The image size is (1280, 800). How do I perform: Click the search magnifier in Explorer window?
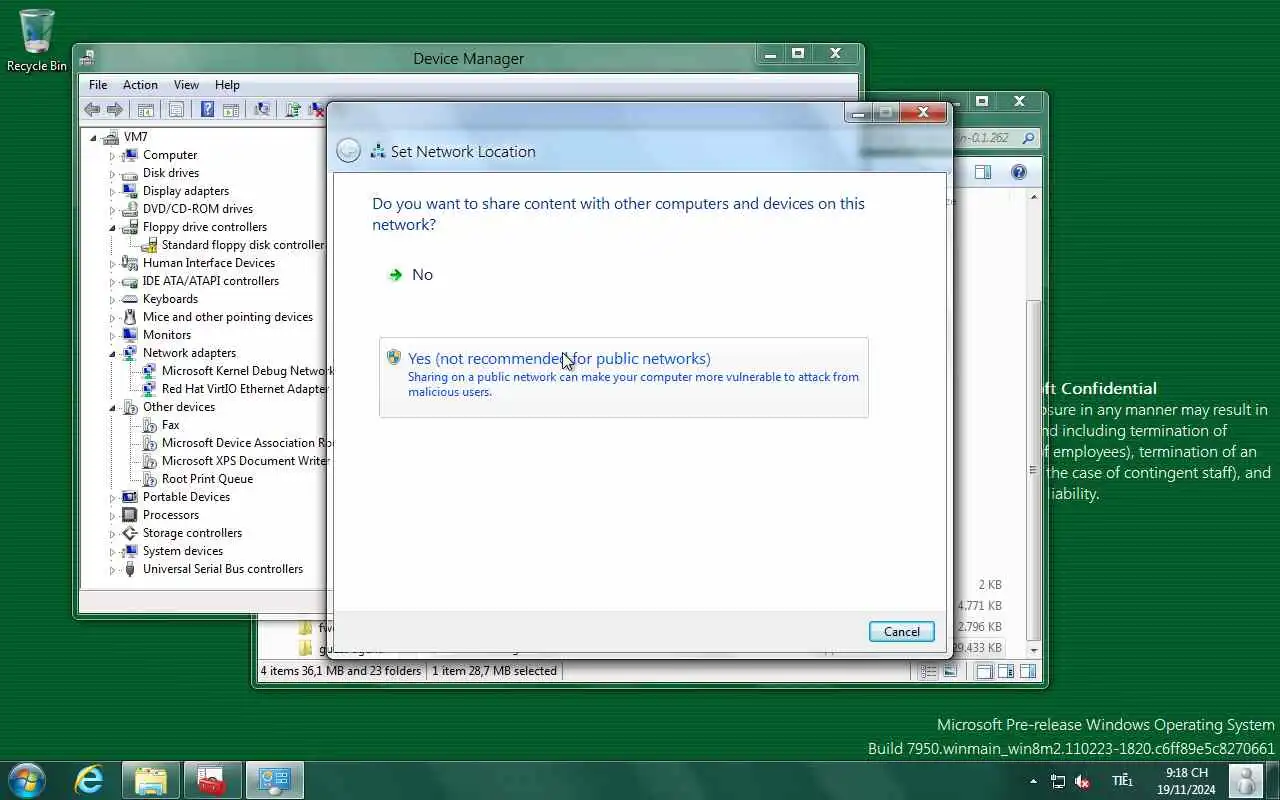[1028, 138]
